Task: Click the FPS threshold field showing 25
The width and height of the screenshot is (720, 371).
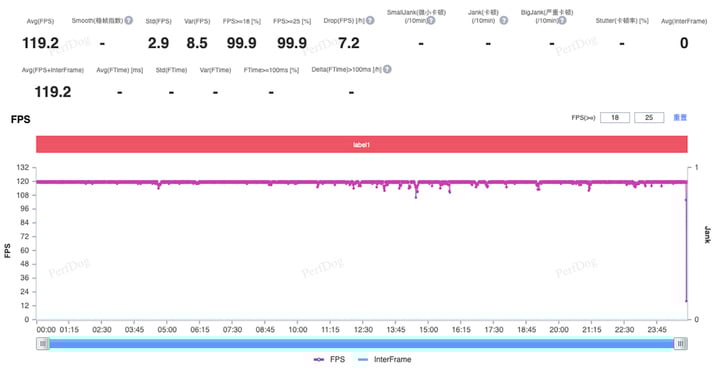Action: pos(649,118)
